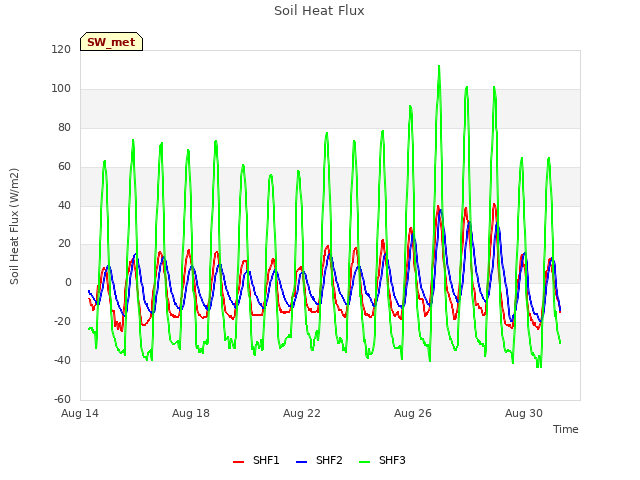Click the 80 y-axis tick label
This screenshot has height=480, width=640.
[64, 128]
